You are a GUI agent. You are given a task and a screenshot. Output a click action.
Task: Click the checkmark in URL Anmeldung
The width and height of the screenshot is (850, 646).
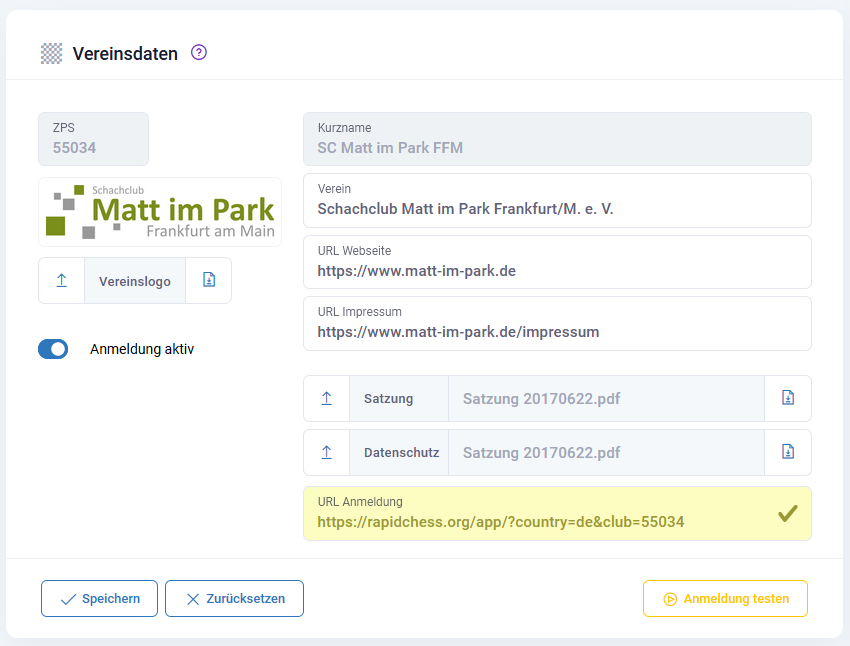[788, 514]
